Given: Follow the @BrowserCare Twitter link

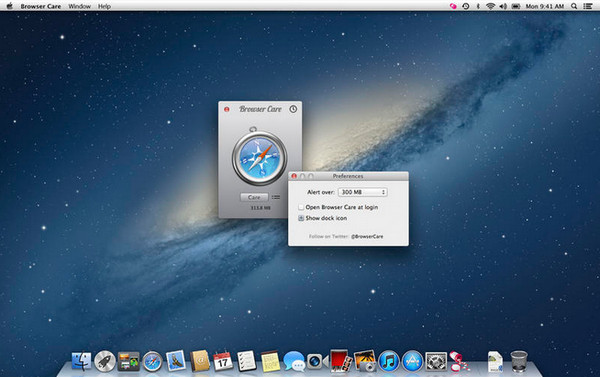Looking at the screenshot, I should tap(367, 237).
